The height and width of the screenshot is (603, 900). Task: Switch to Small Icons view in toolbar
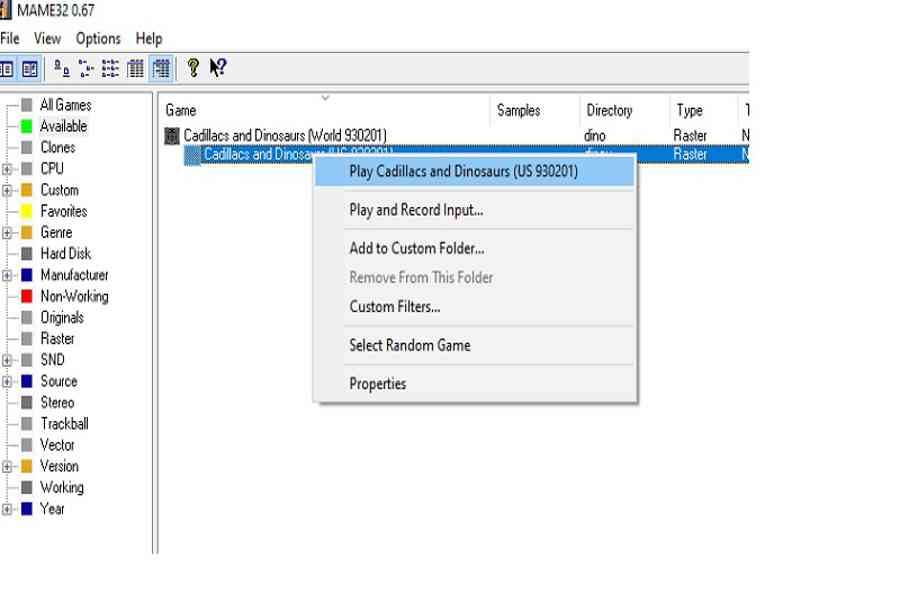coord(86,68)
